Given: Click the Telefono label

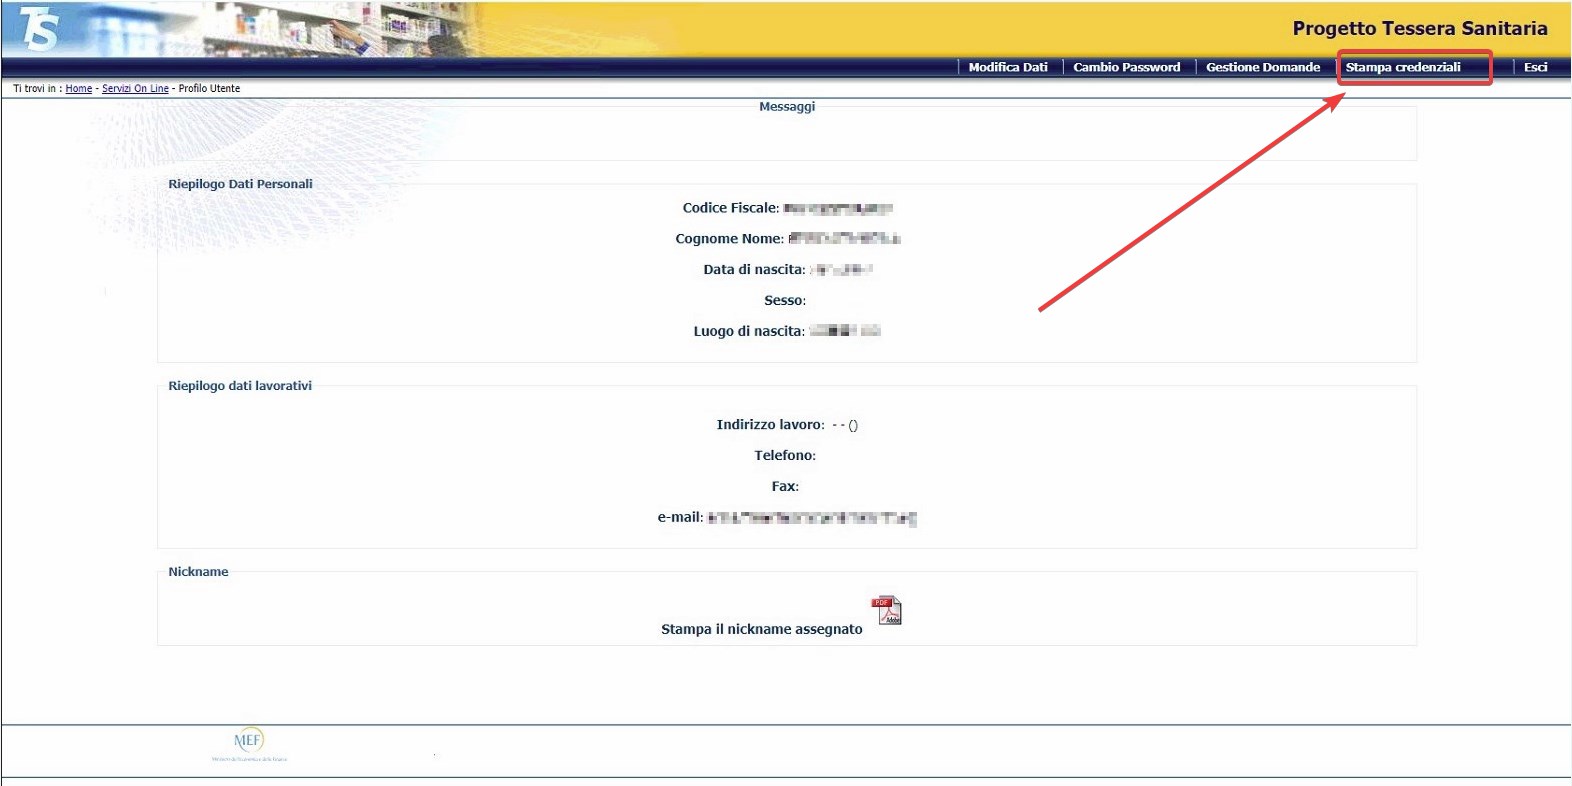Looking at the screenshot, I should (x=785, y=456).
